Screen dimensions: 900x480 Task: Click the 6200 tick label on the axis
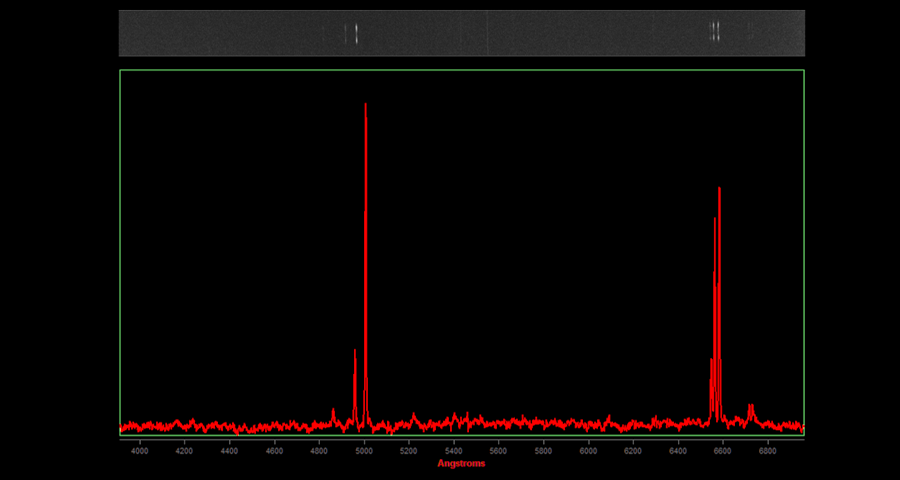coord(633,451)
